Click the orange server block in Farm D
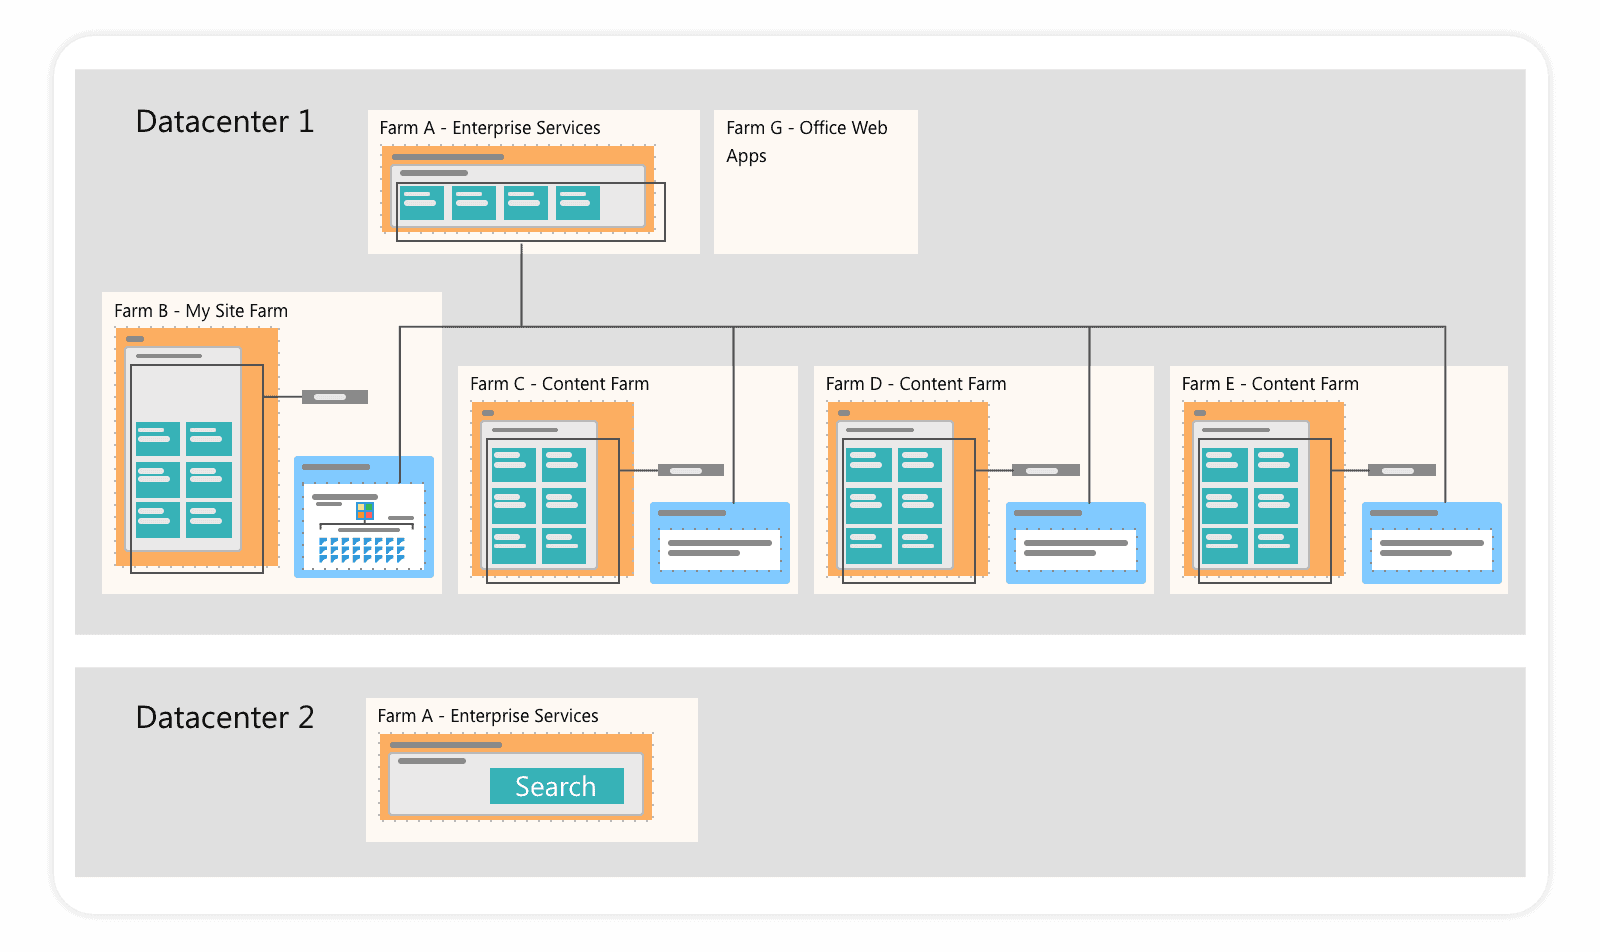 (908, 490)
